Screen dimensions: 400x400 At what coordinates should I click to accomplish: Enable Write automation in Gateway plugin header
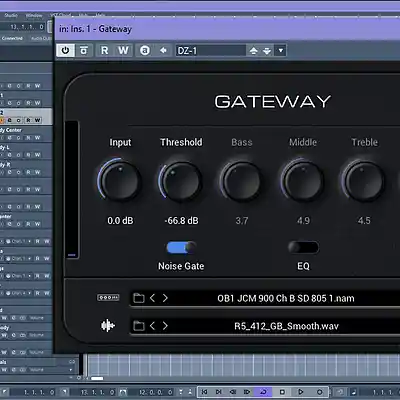click(x=123, y=50)
